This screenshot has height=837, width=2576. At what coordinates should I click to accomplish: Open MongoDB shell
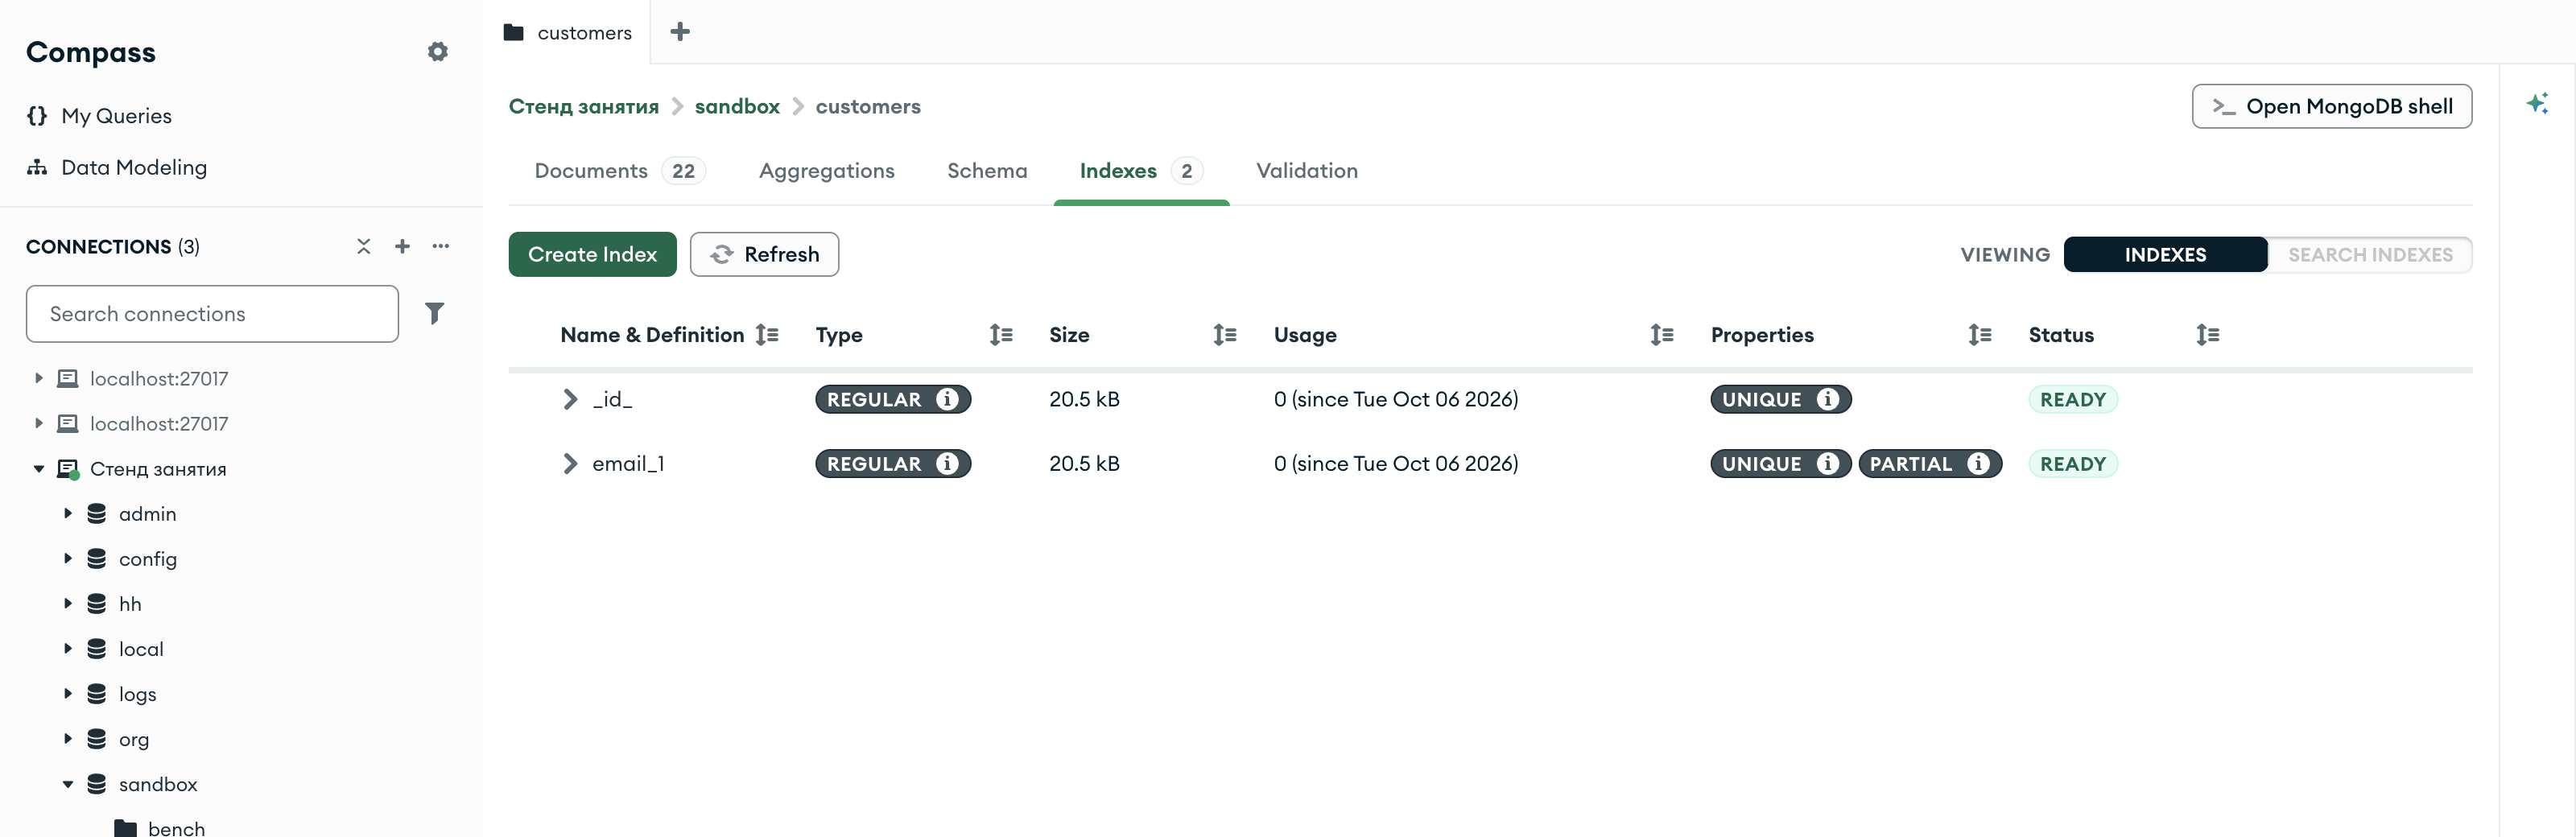tap(2332, 107)
